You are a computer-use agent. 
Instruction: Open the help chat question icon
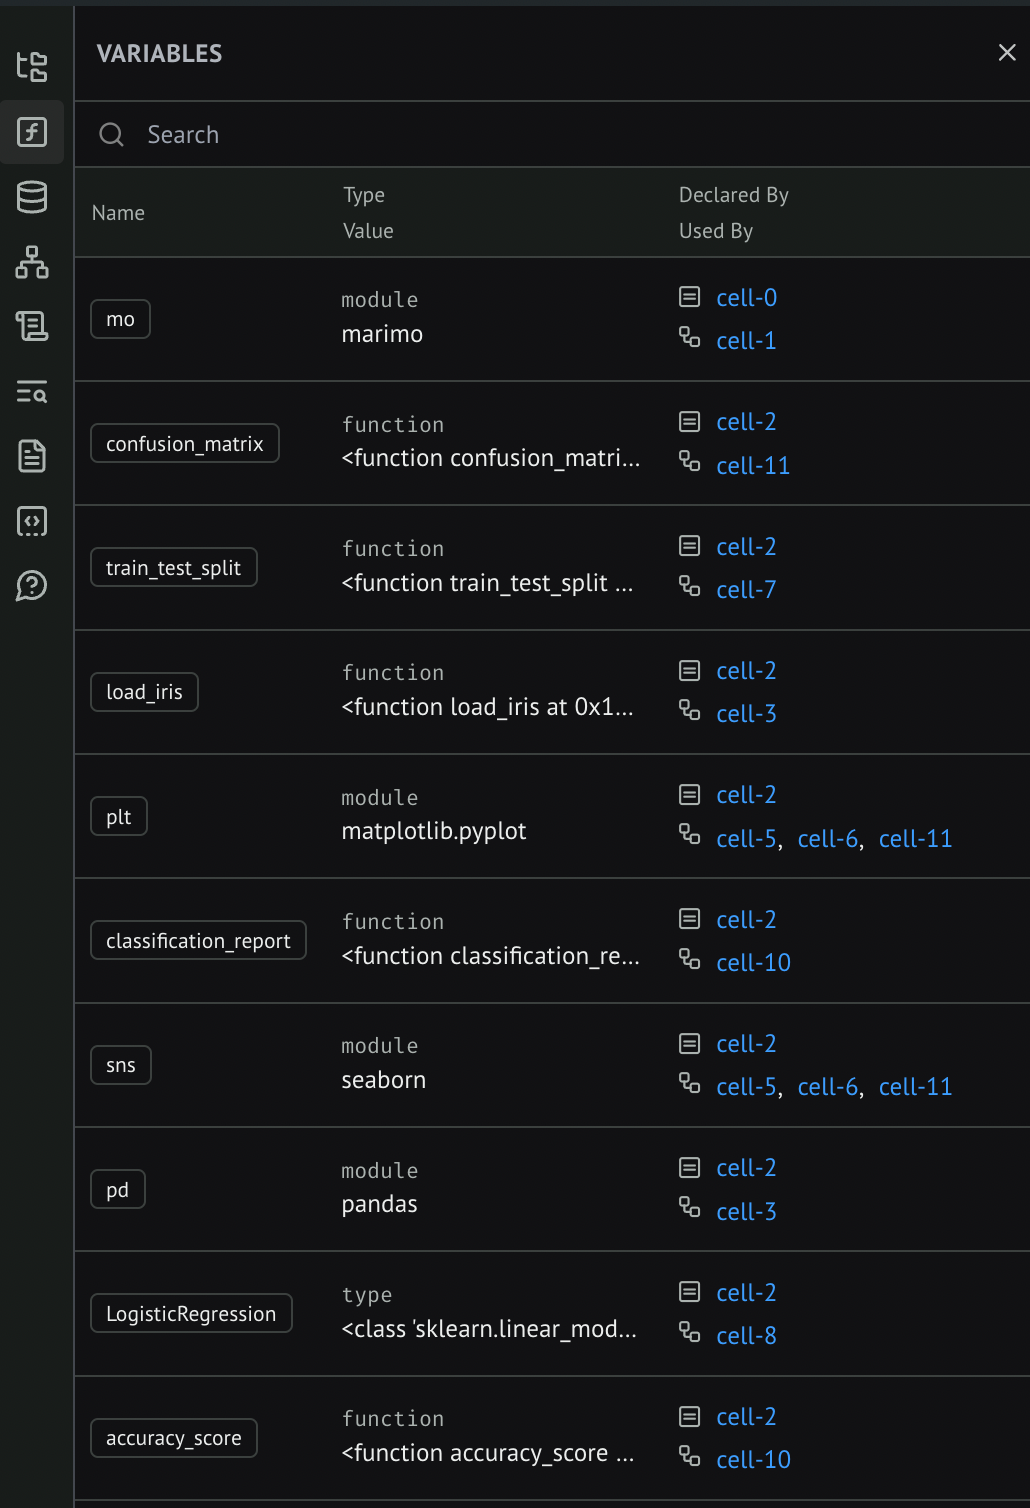click(x=32, y=586)
